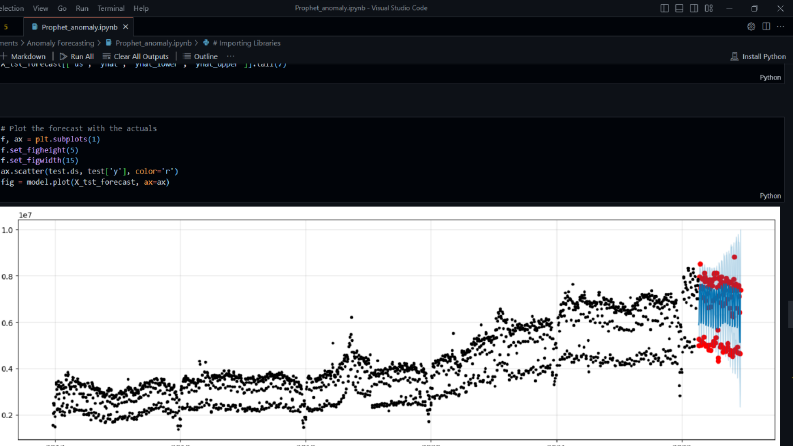This screenshot has width=793, height=446.
Task: Click the notebook file icon in tab
Action: [34, 27]
